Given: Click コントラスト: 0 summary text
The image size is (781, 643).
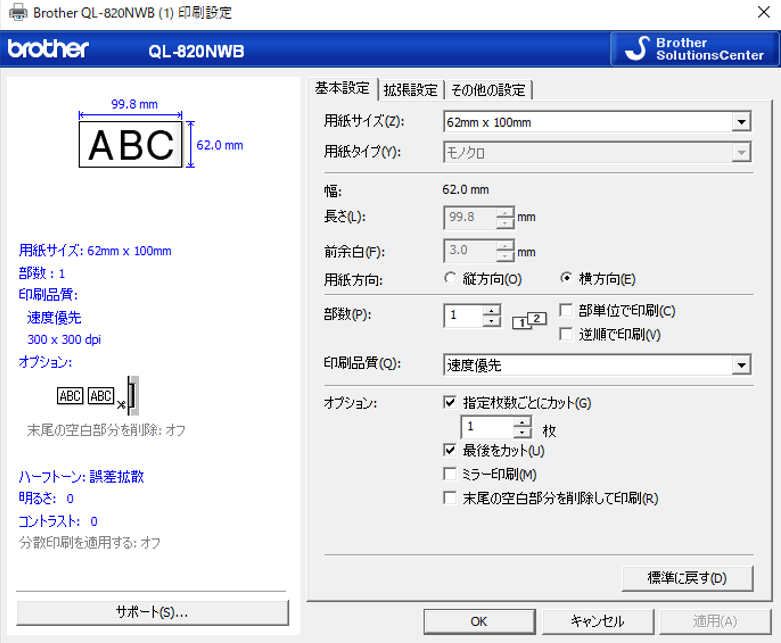Looking at the screenshot, I should 58,521.
